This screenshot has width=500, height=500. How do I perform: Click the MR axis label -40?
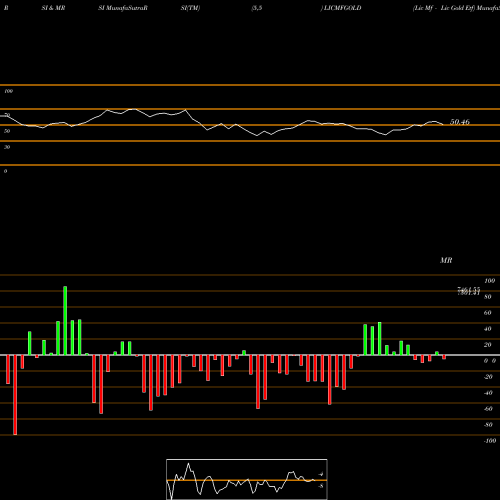point(488,393)
